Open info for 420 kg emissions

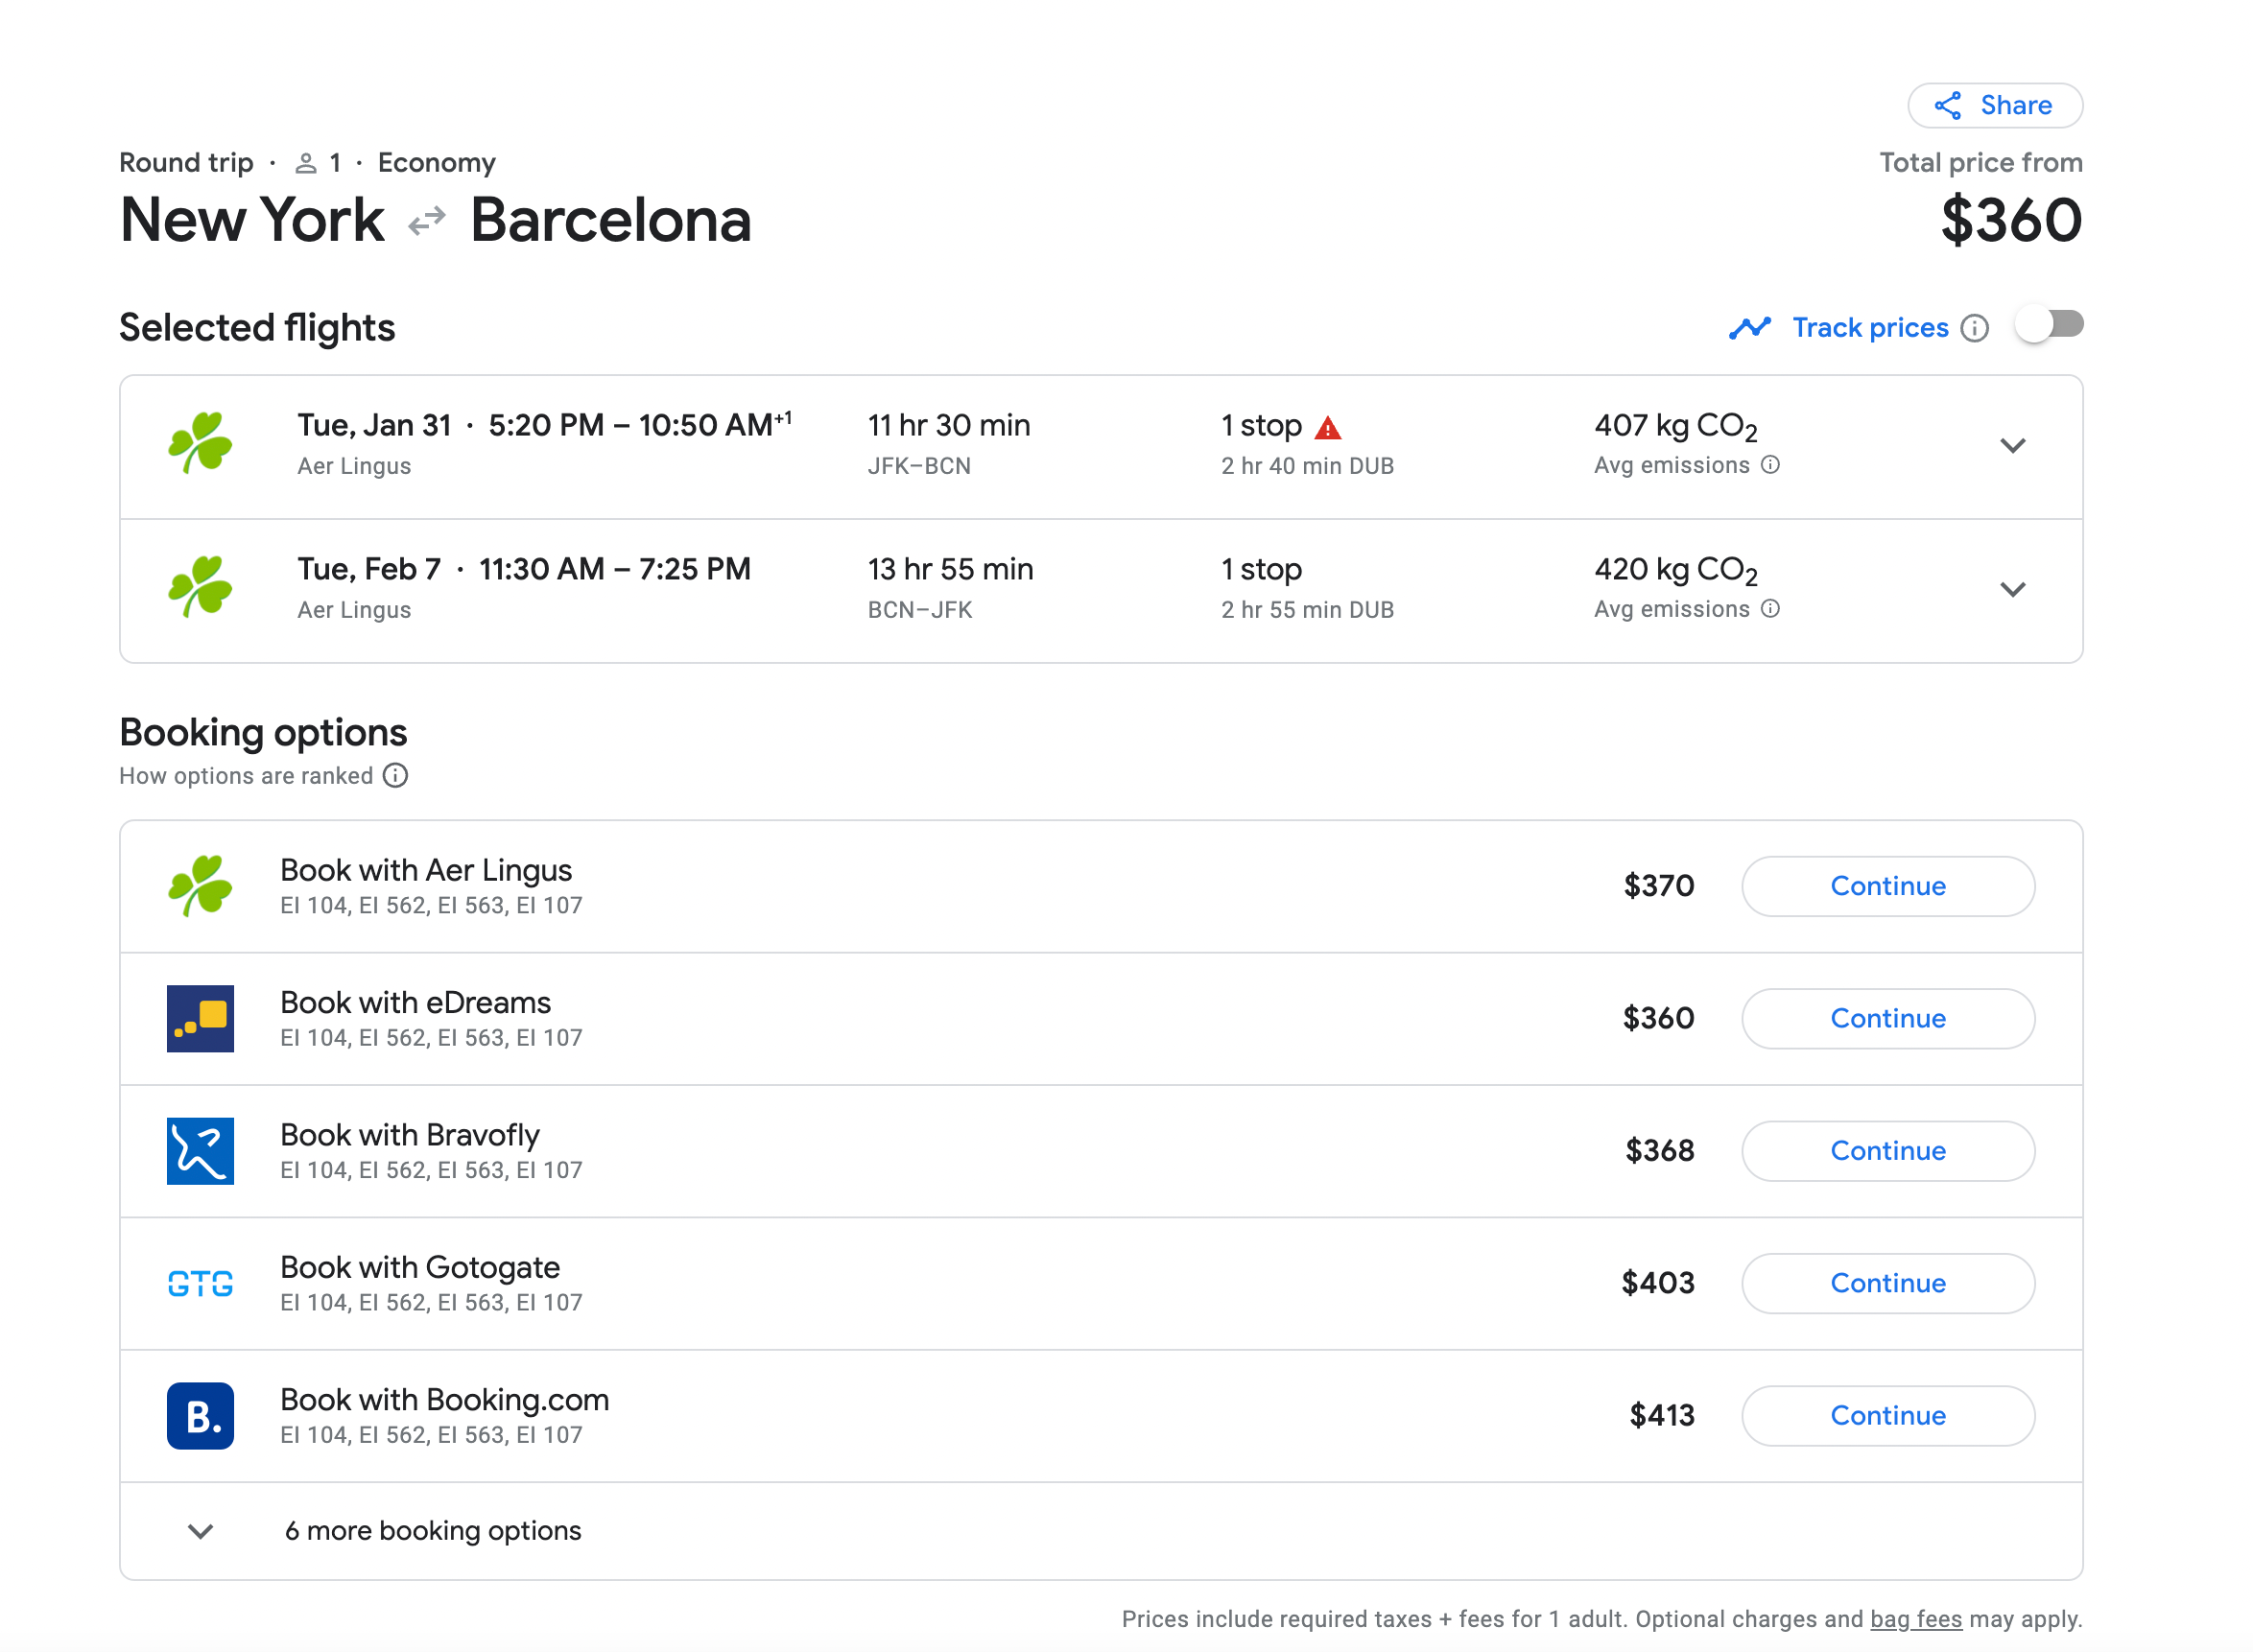coord(1770,609)
